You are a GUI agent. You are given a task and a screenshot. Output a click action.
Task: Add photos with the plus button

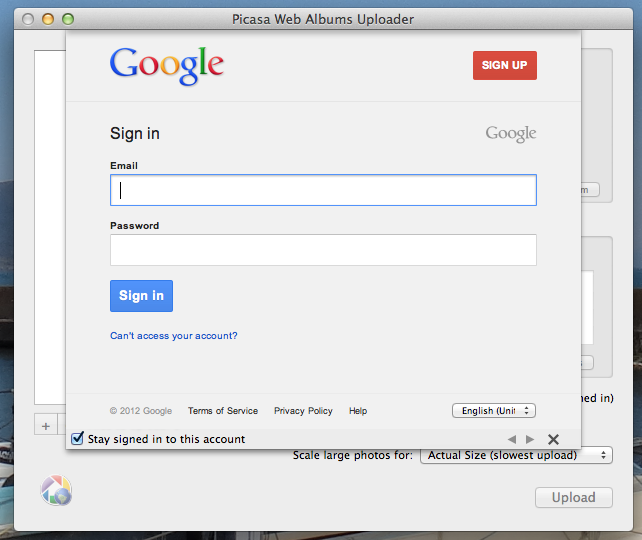[x=46, y=426]
